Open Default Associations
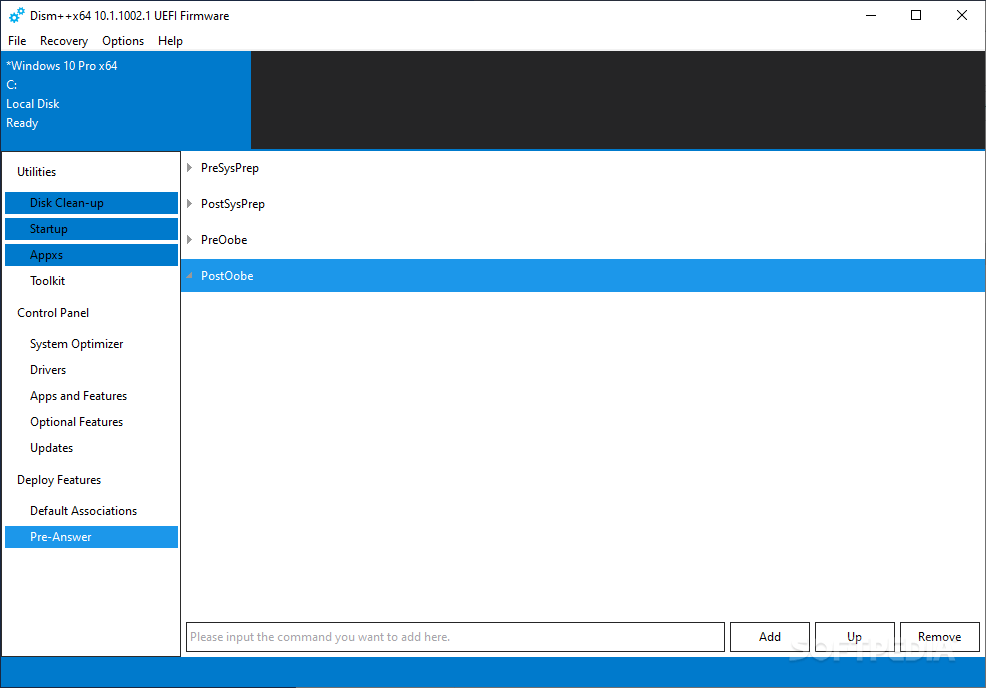 (x=91, y=511)
